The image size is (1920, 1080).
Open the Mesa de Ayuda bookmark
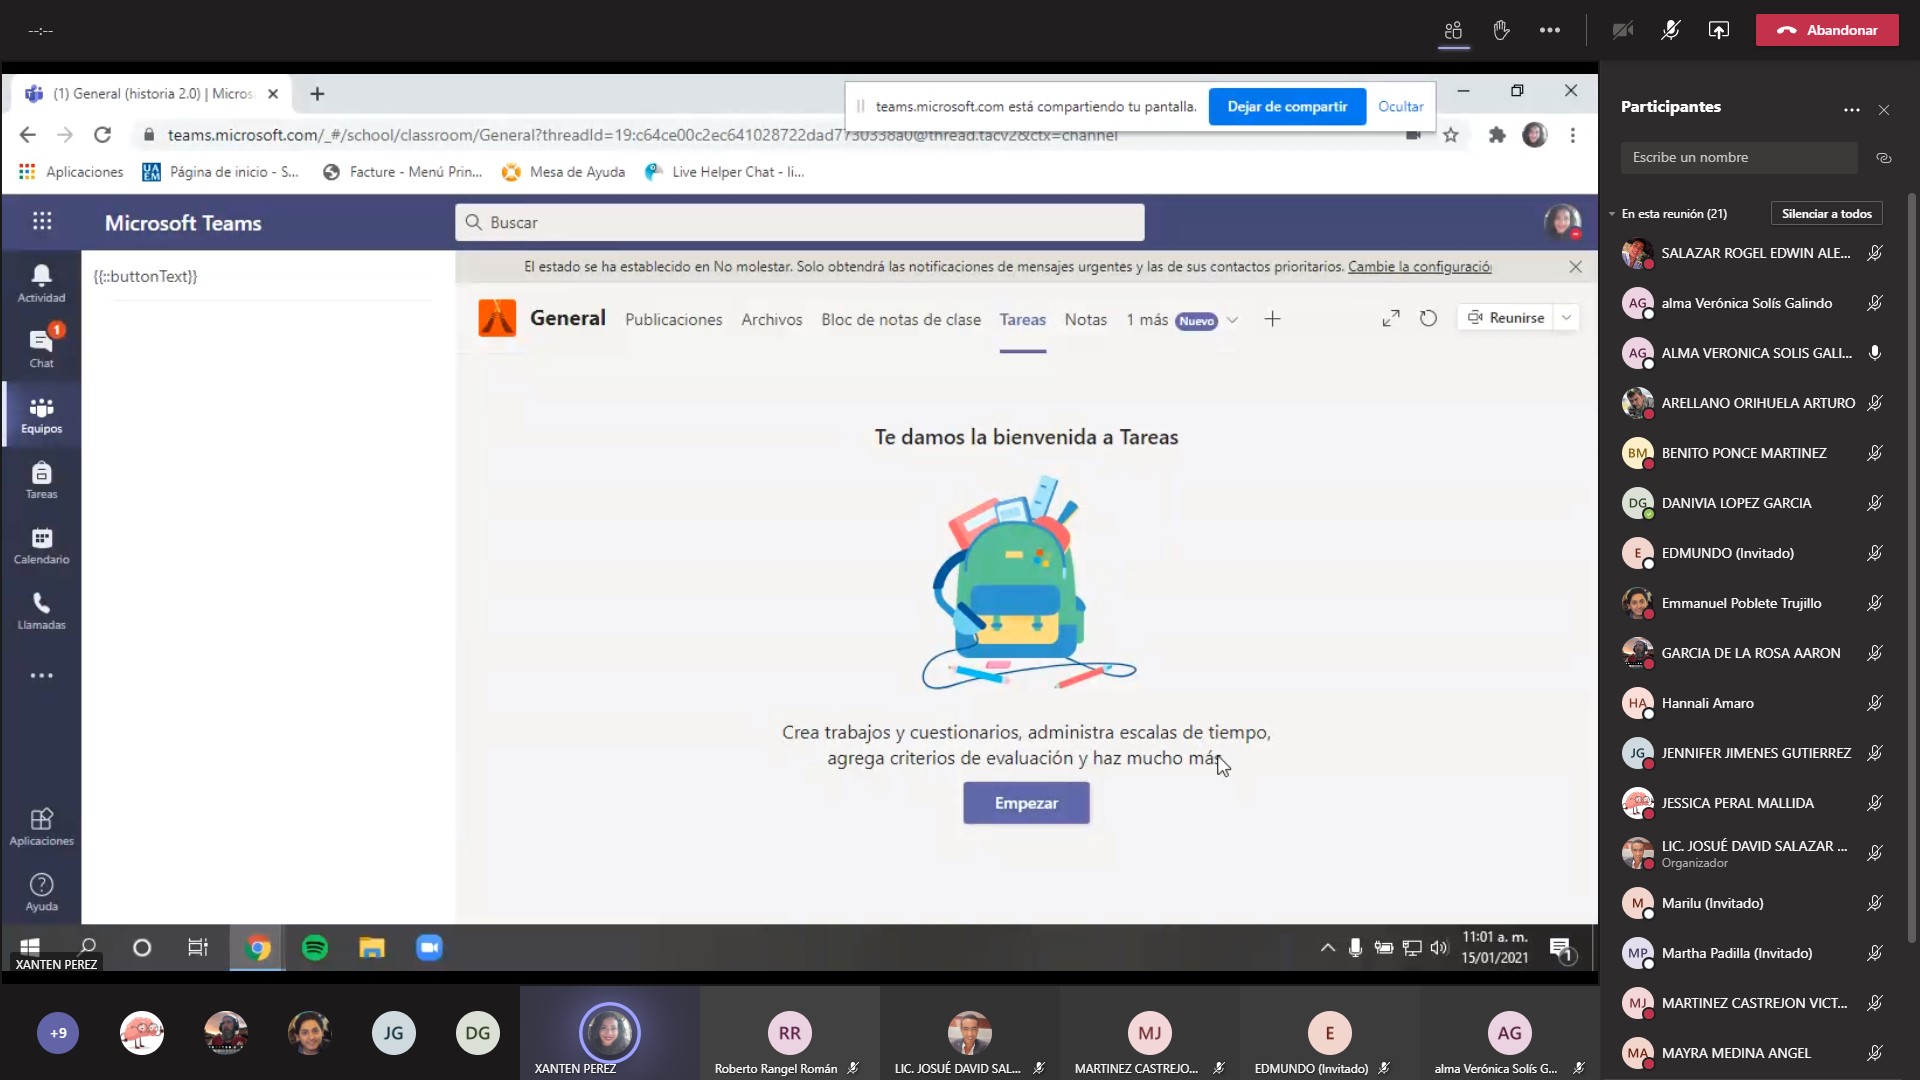[563, 172]
